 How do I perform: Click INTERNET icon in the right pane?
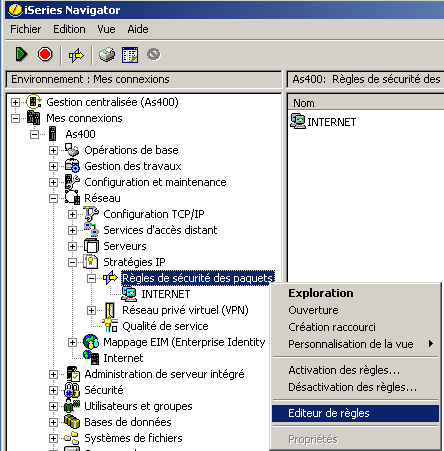pos(298,121)
